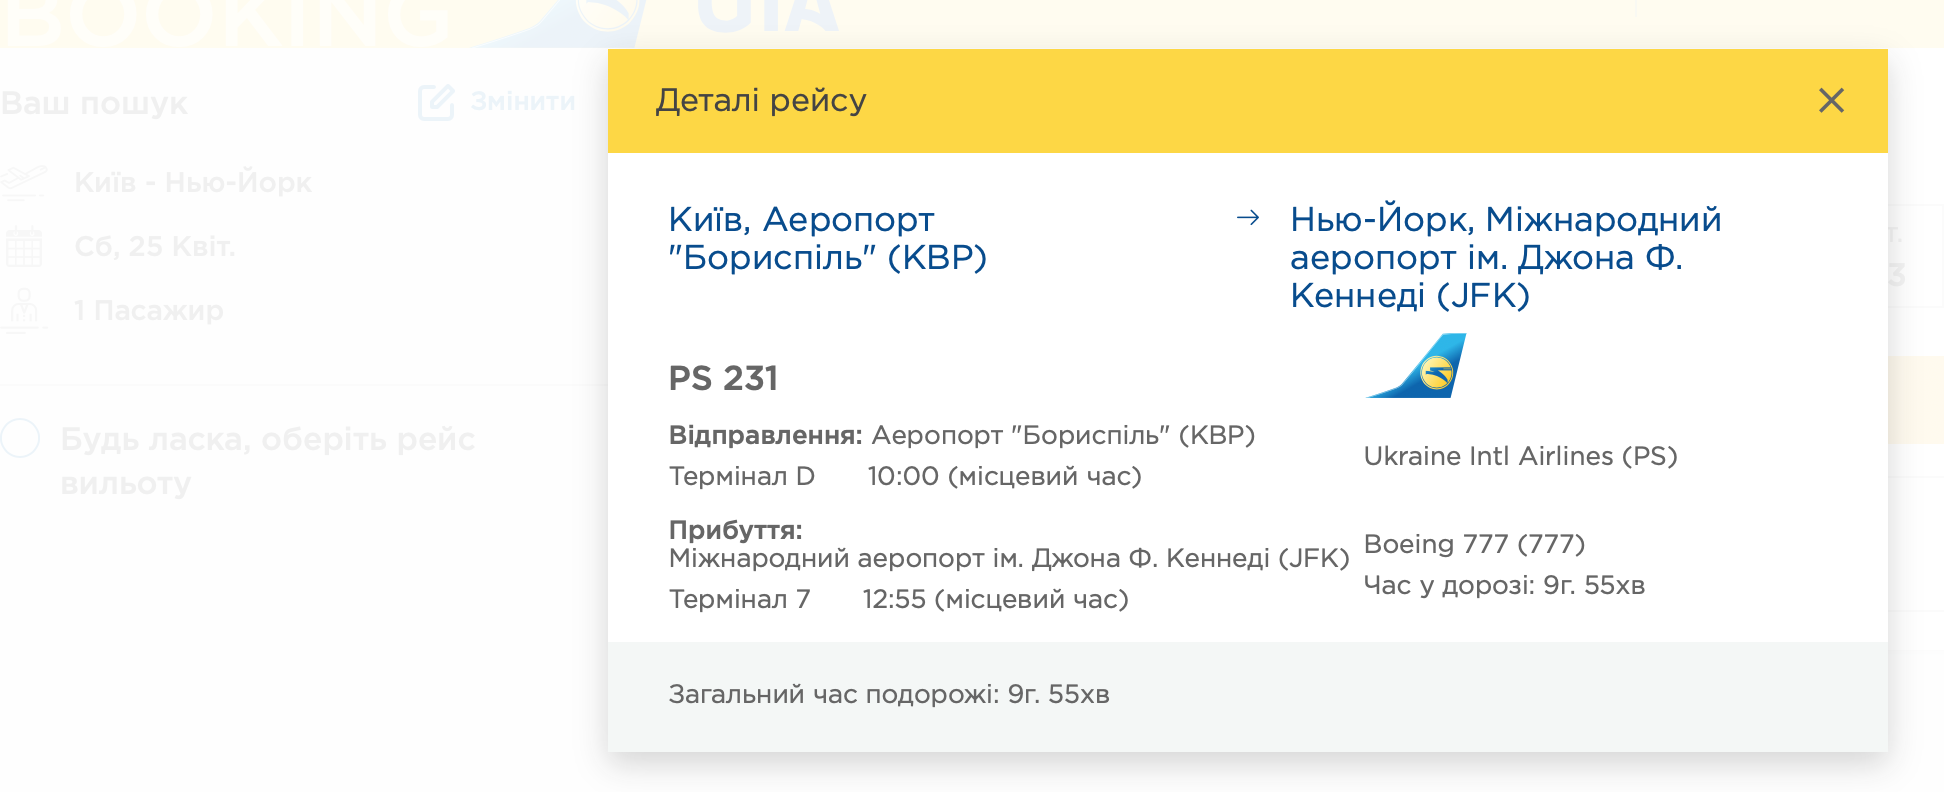Click the calendar icon beside Сб, 25 Квіт.
The width and height of the screenshot is (1944, 792).
coord(24,246)
